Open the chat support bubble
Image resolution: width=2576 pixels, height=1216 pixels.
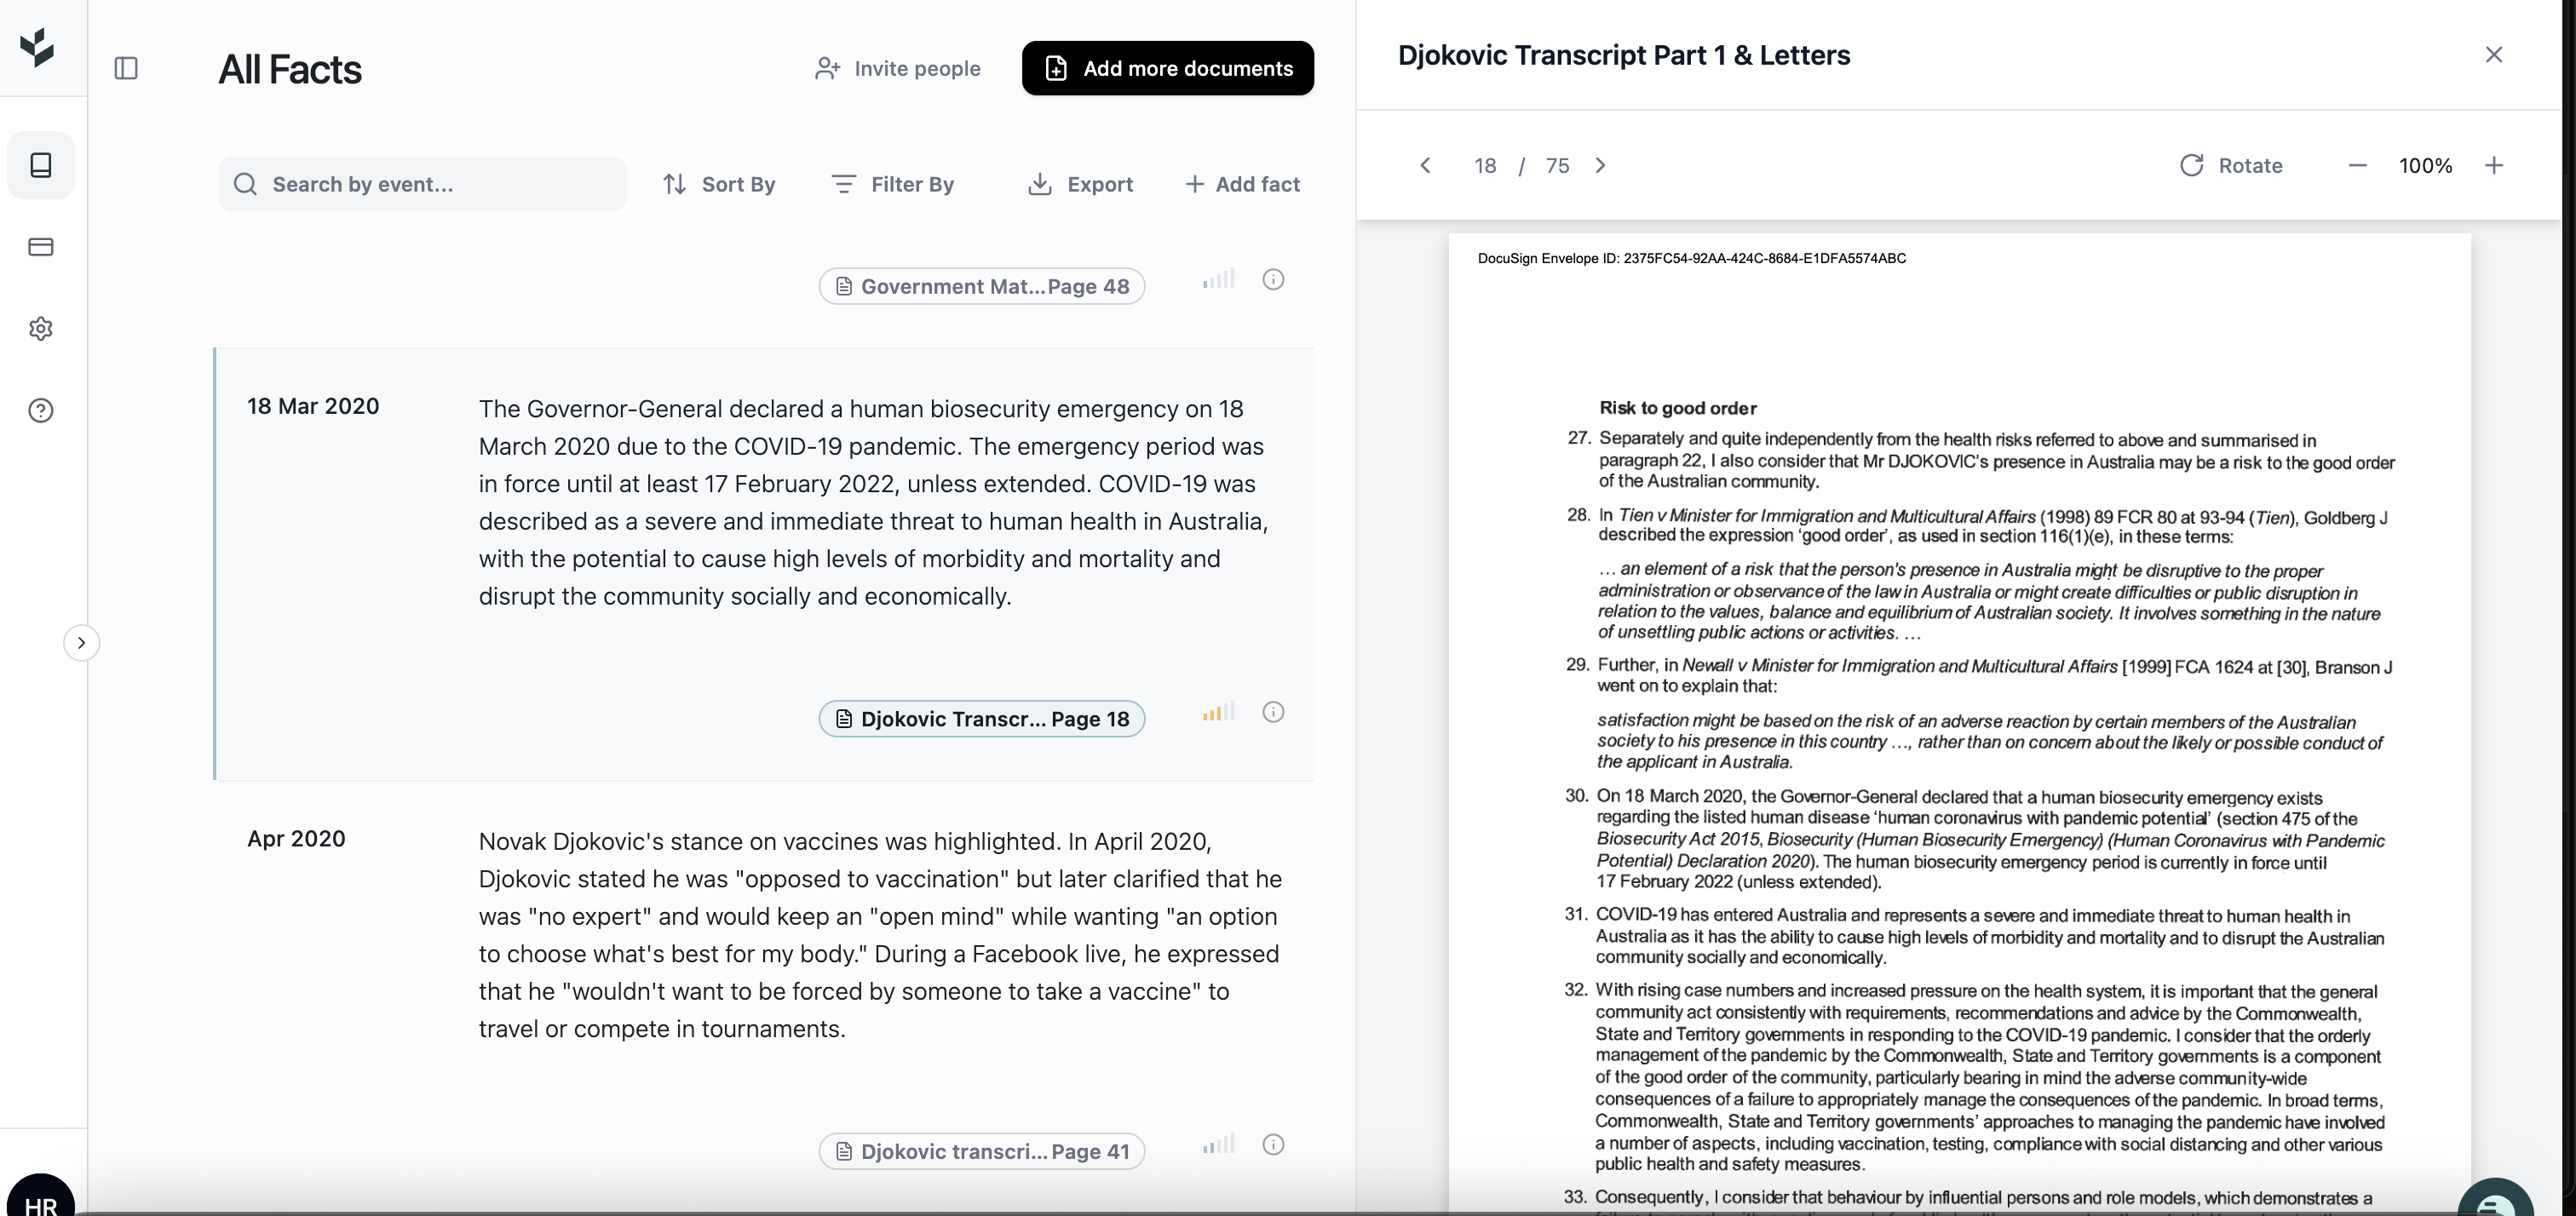point(2496,1198)
